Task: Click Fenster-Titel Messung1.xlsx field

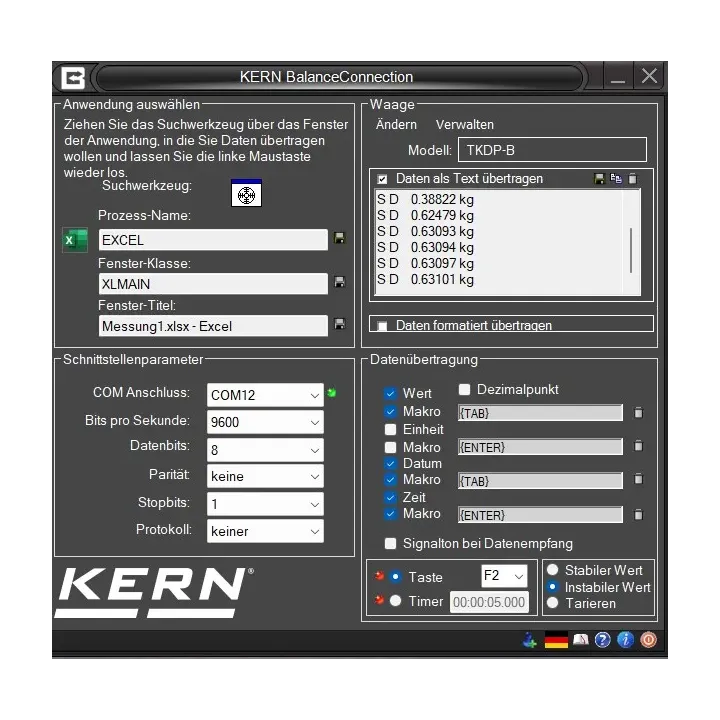Action: click(x=213, y=326)
